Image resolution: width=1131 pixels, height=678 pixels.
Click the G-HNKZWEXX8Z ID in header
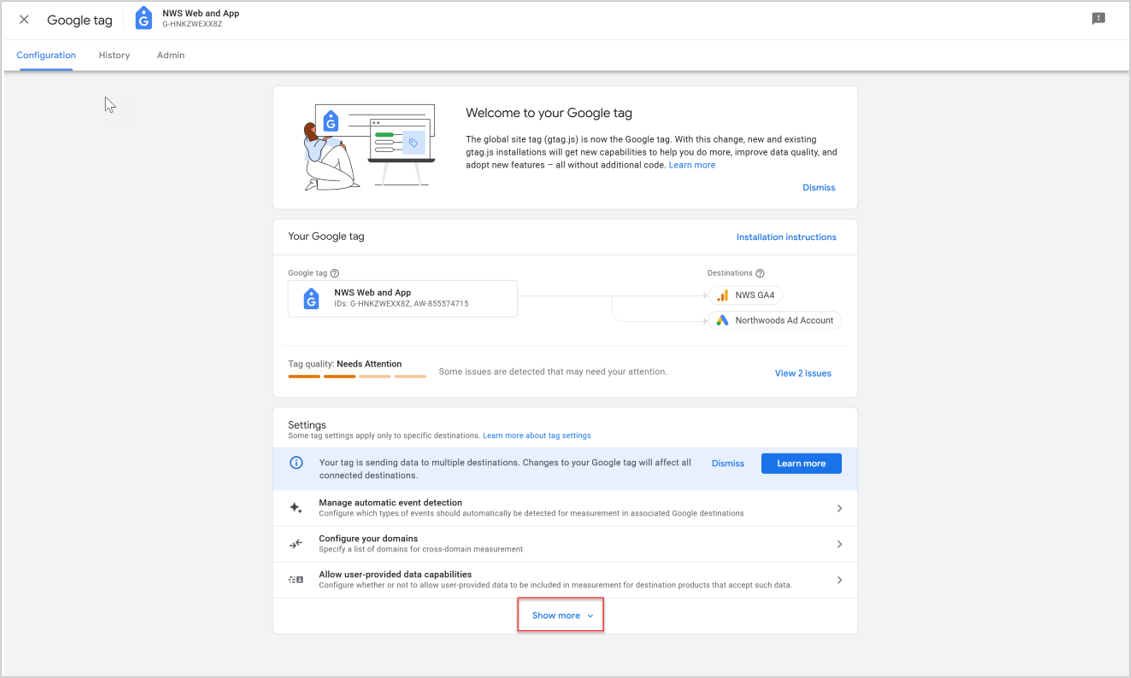(192, 25)
